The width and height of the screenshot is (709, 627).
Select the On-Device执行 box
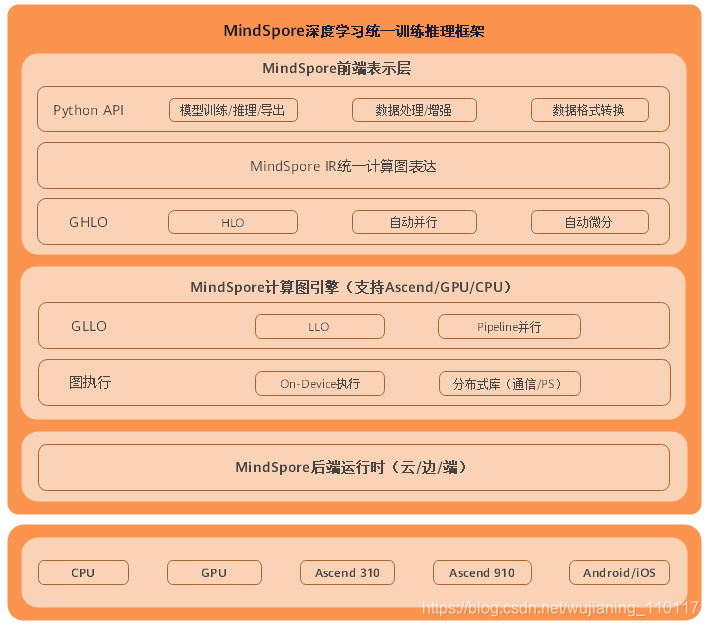pos(320,383)
